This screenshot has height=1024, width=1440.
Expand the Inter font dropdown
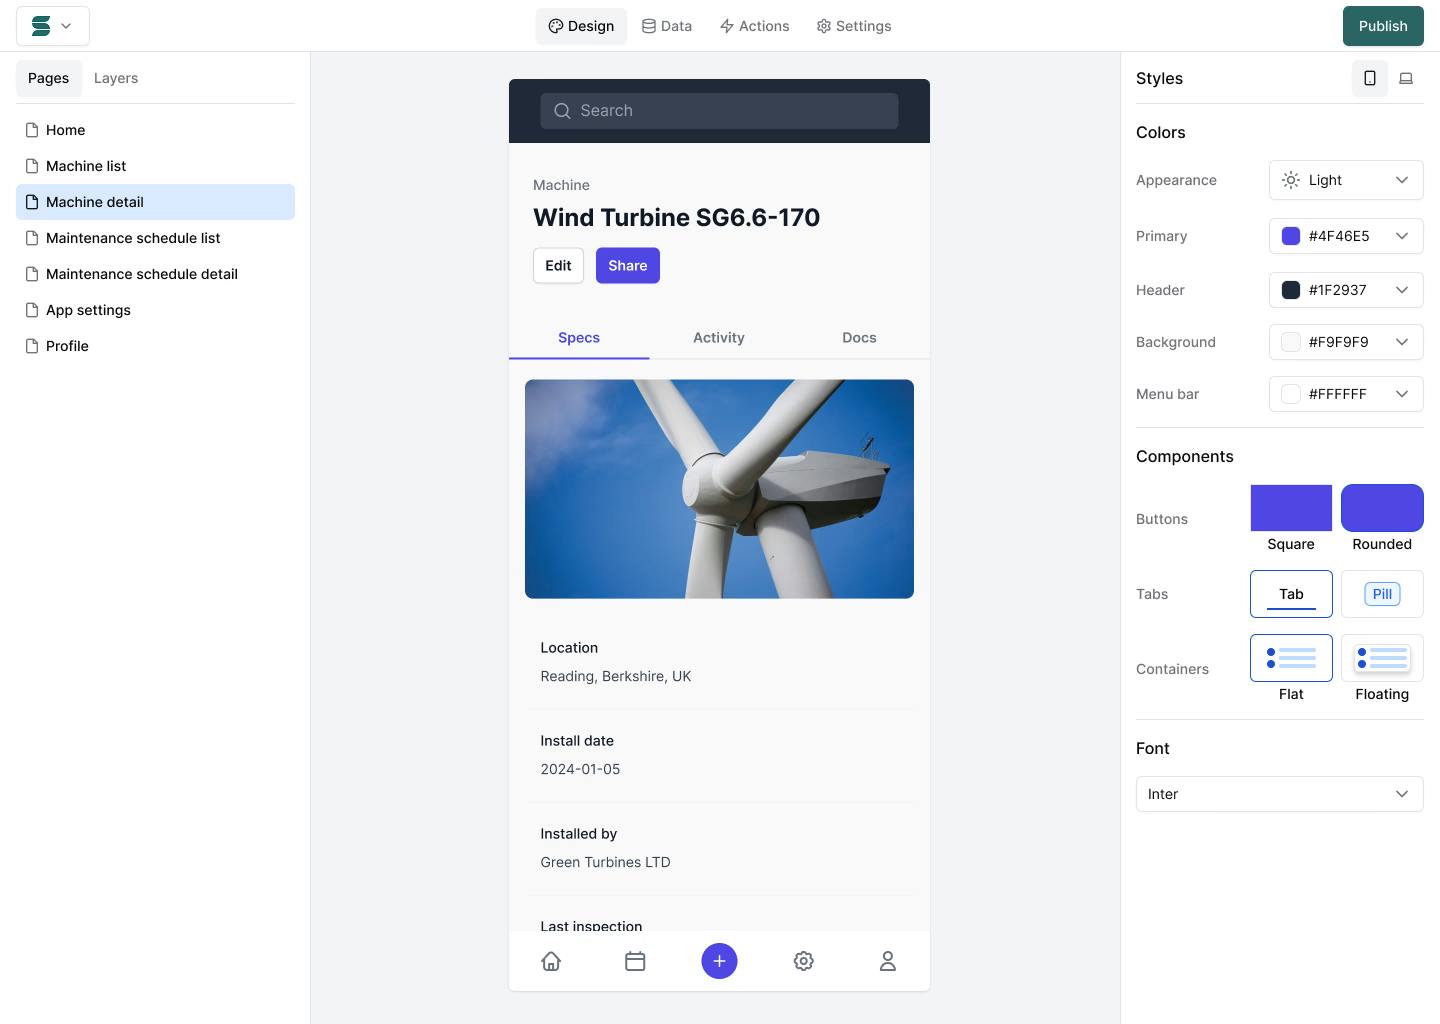pyautogui.click(x=1279, y=794)
